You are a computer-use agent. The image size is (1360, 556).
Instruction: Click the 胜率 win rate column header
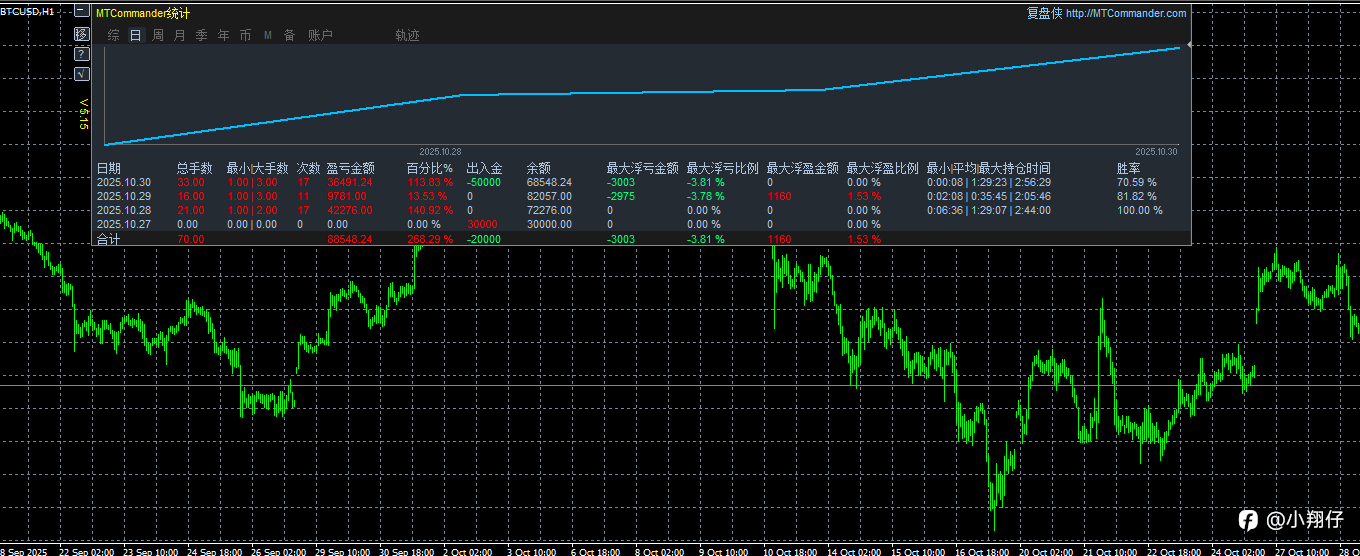click(1128, 168)
